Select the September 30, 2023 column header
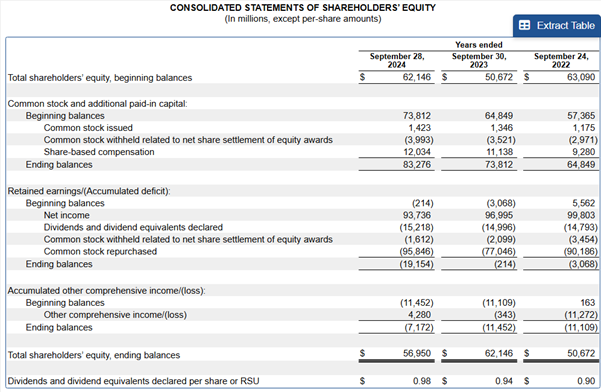The image size is (601, 392). pyautogui.click(x=479, y=61)
